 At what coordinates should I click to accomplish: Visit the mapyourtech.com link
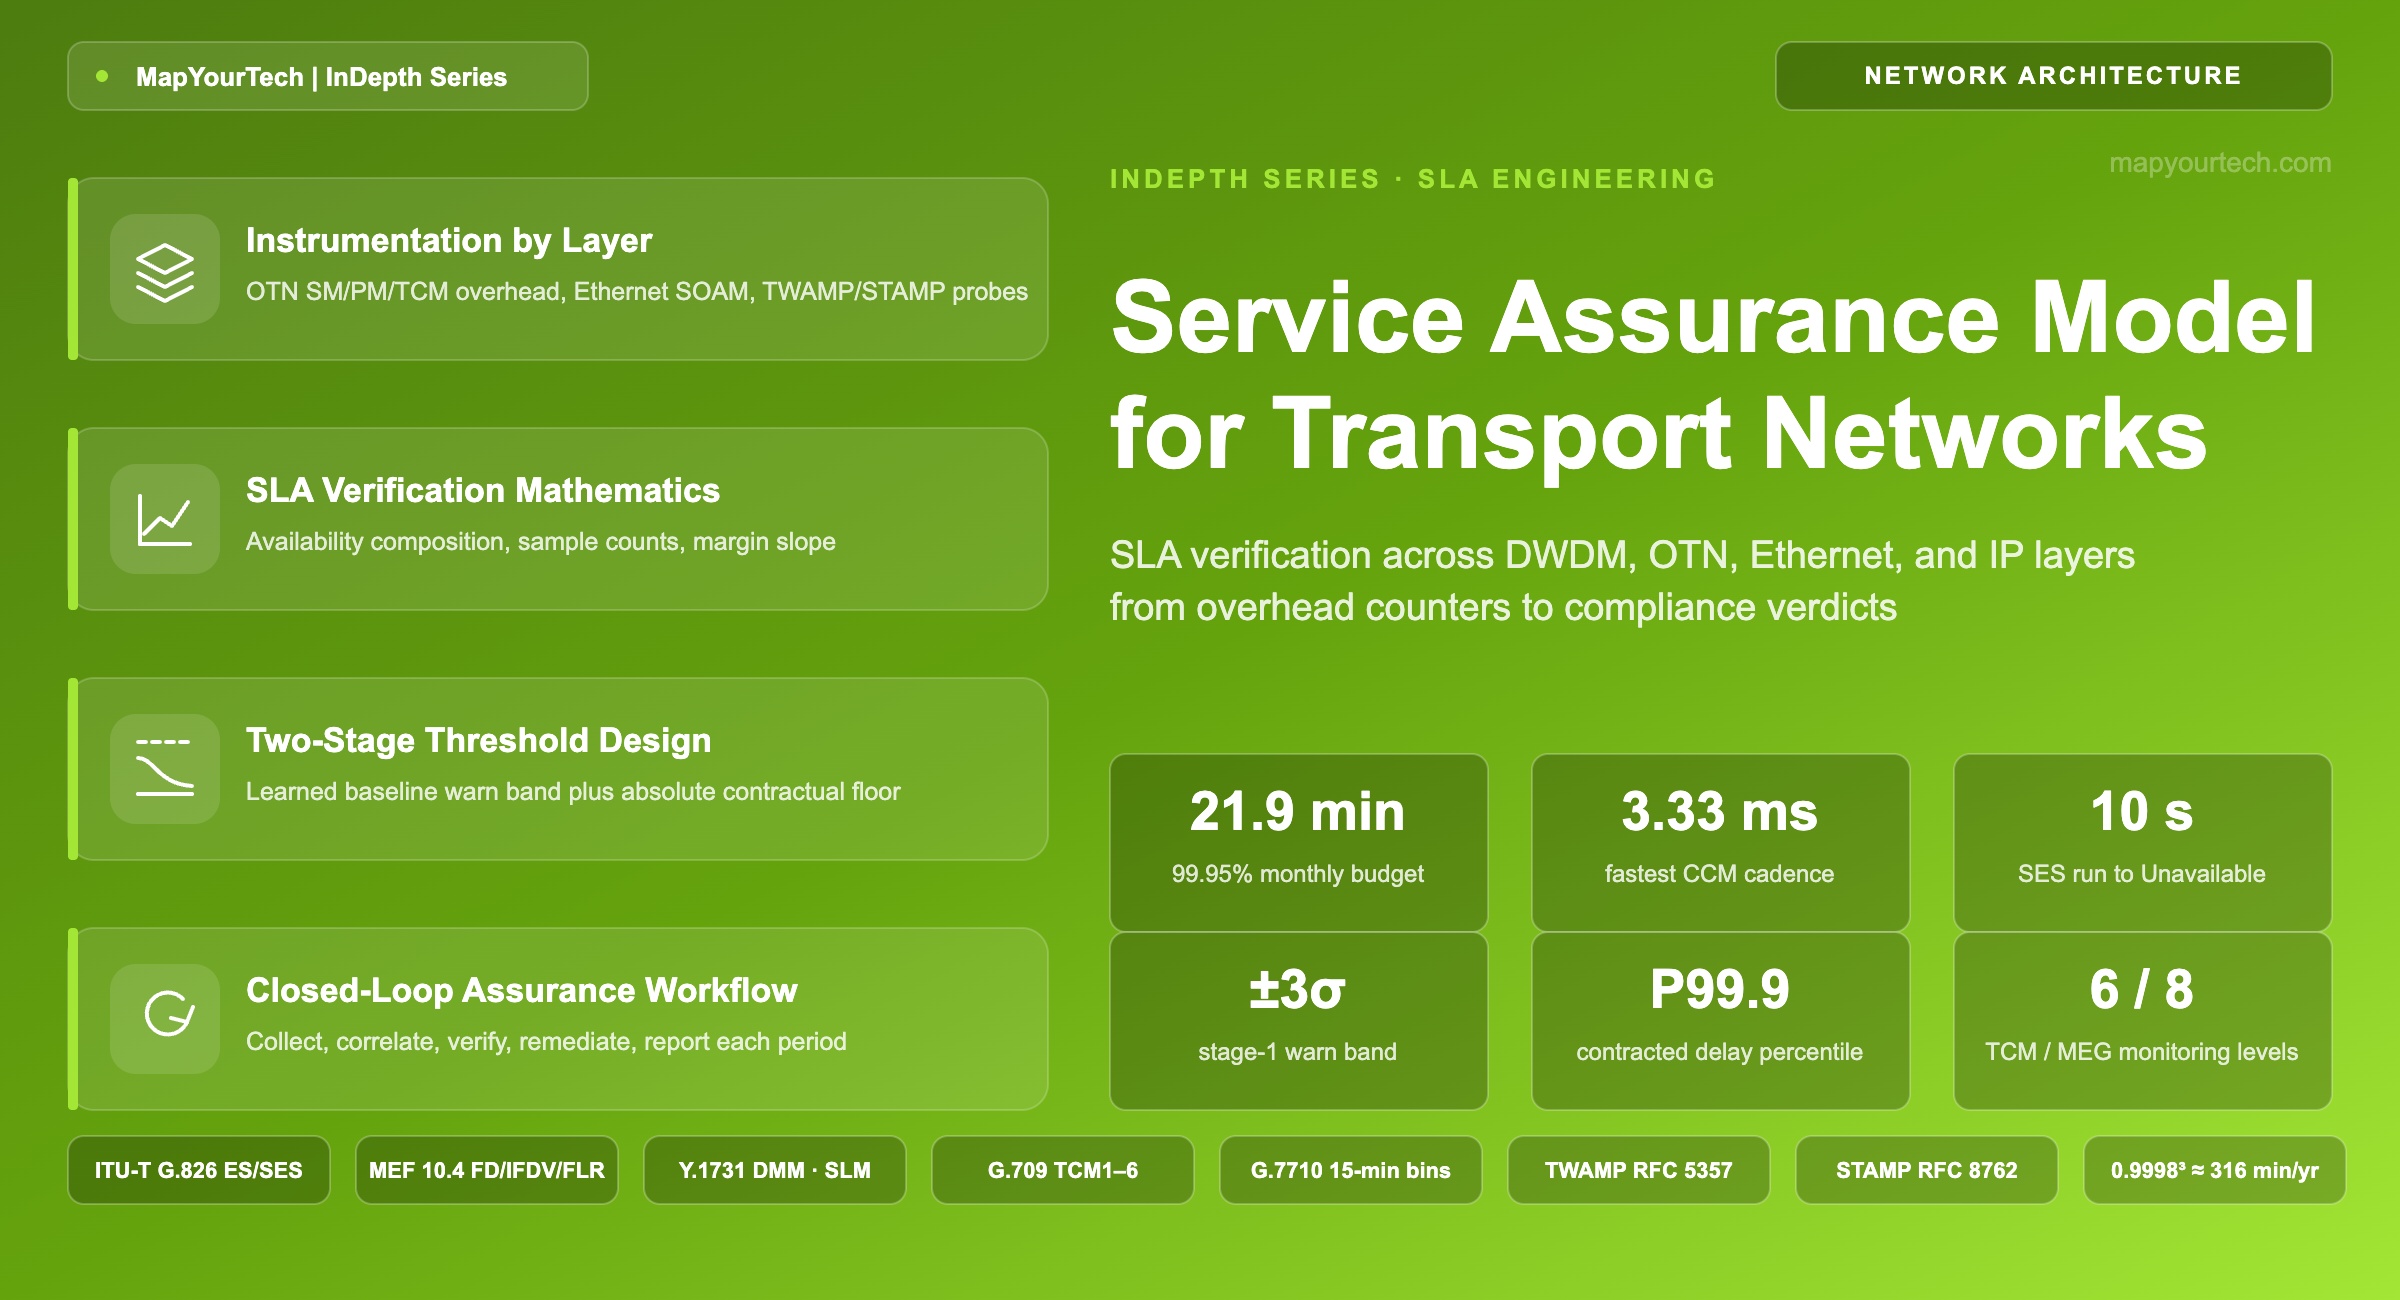[x=2220, y=163]
